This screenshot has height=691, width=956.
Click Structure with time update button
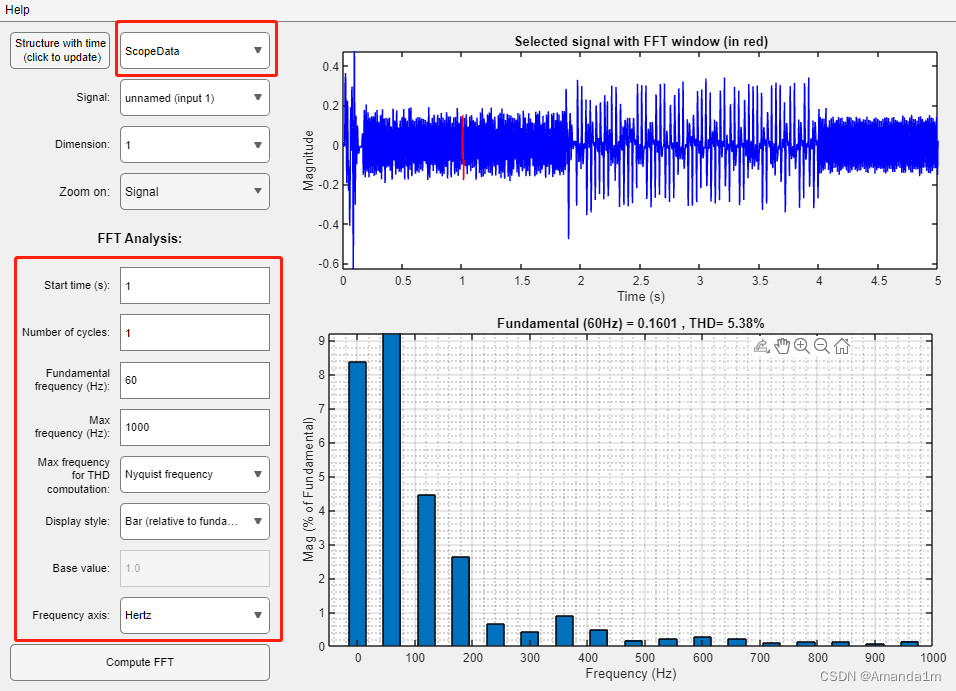pyautogui.click(x=60, y=51)
